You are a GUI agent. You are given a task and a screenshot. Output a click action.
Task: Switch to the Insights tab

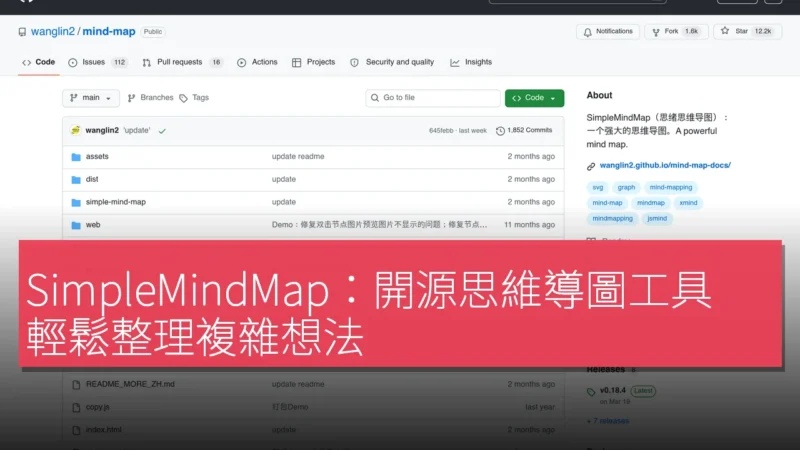471,62
